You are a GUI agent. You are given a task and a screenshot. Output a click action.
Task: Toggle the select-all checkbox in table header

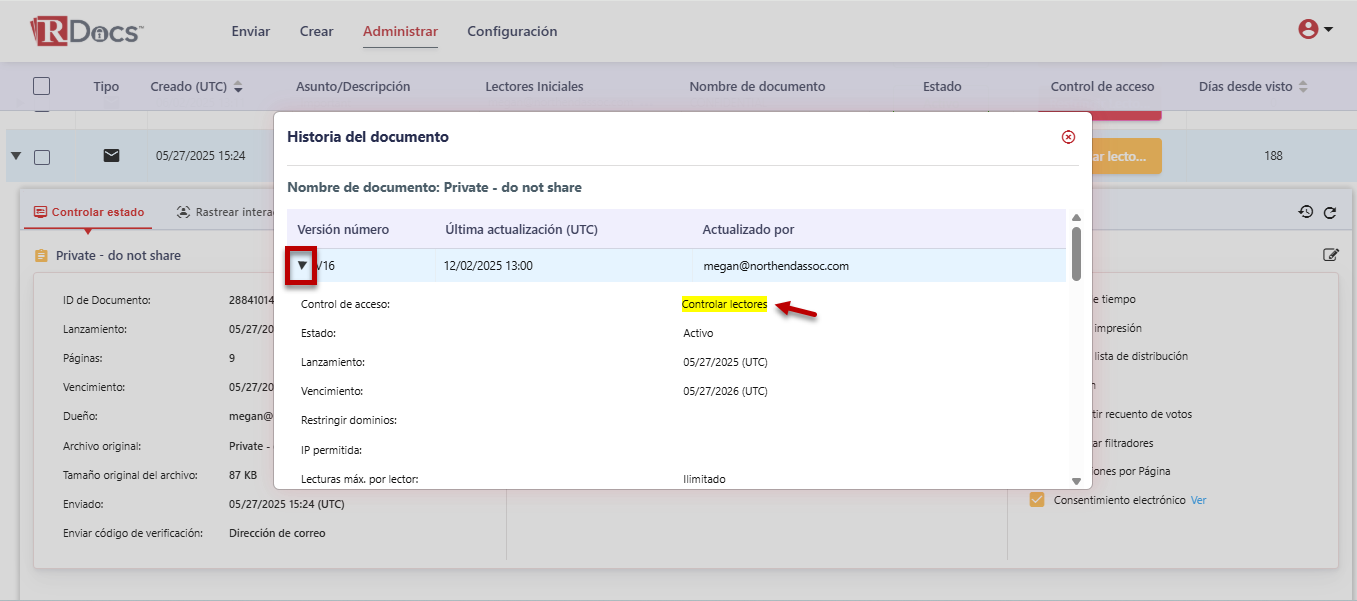tap(41, 86)
